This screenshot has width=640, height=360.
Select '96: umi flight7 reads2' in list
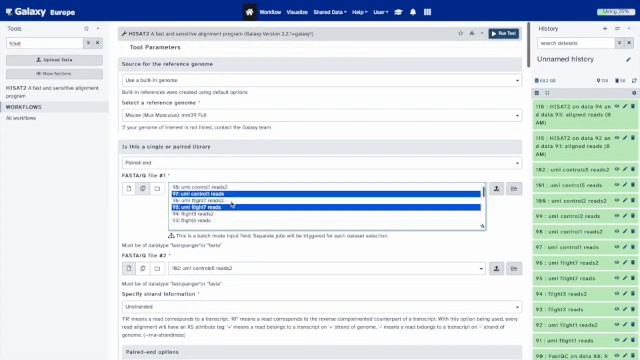326,200
